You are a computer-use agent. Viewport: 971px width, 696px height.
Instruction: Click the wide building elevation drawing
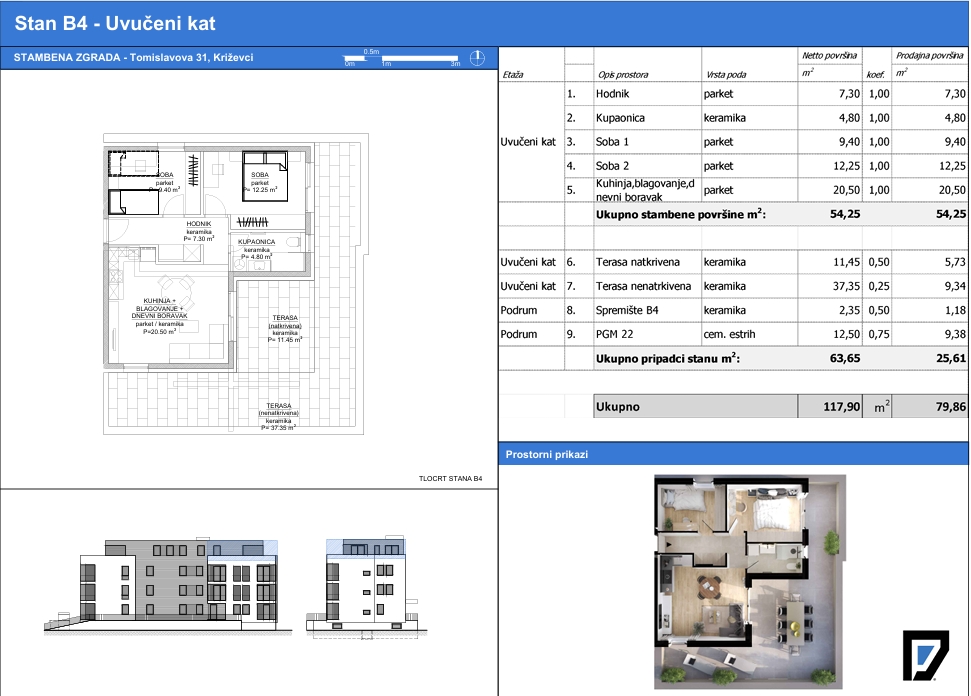[x=168, y=584]
